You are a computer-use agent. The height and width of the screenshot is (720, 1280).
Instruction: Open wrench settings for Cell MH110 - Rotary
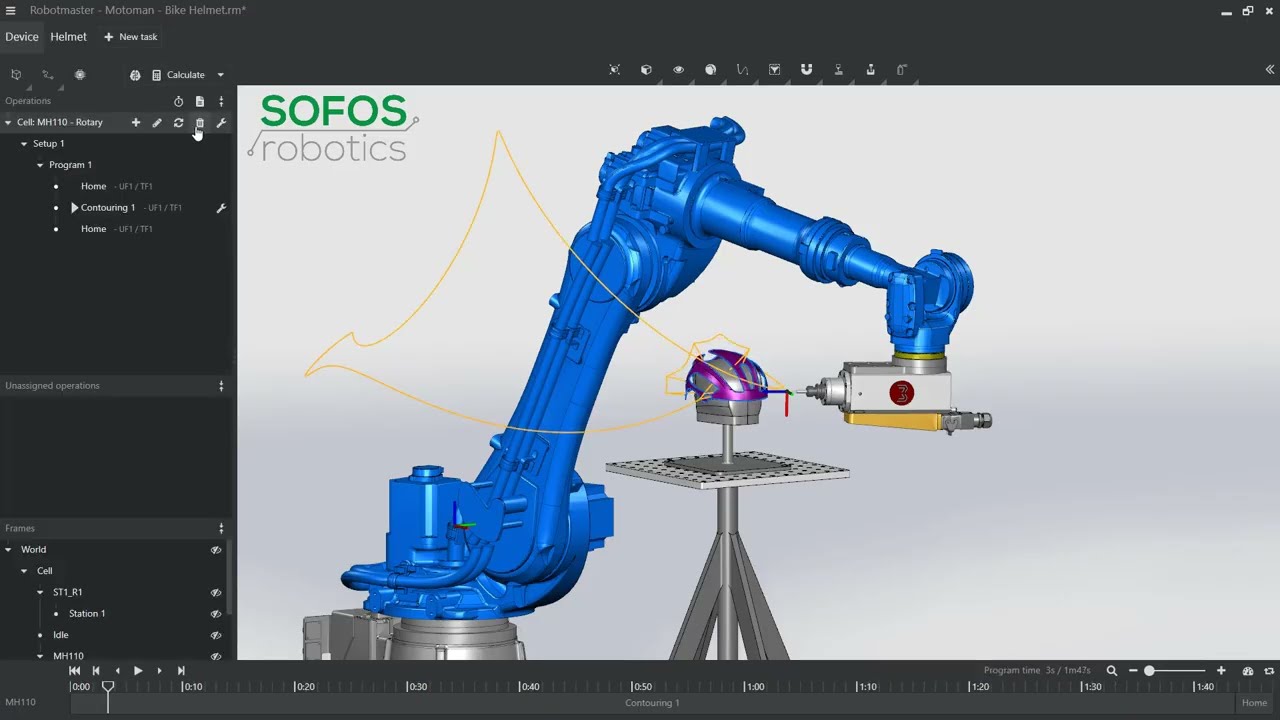point(221,123)
